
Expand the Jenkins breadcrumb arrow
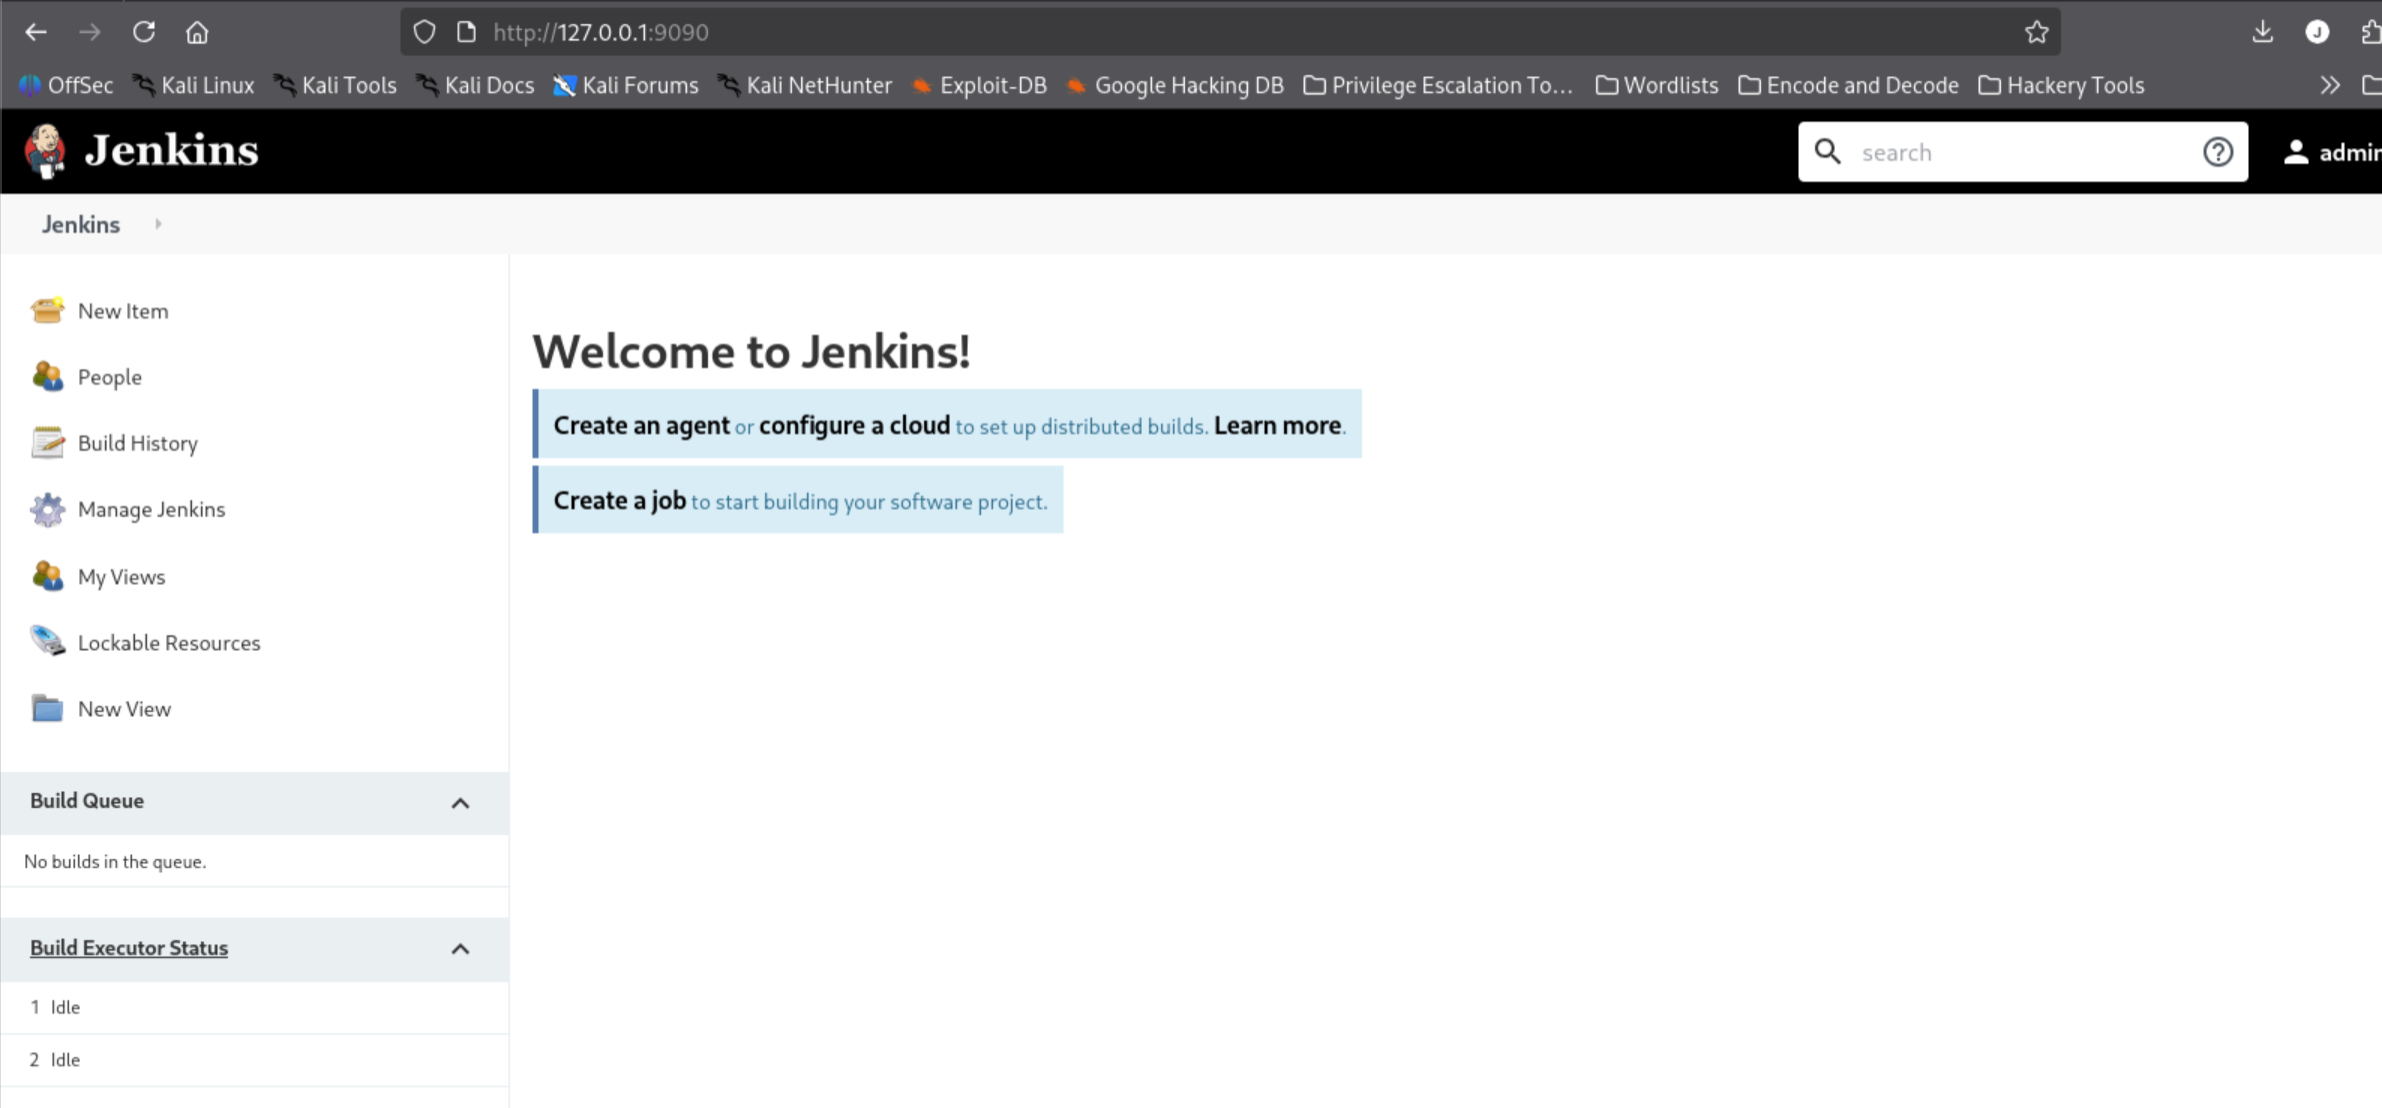coord(158,224)
